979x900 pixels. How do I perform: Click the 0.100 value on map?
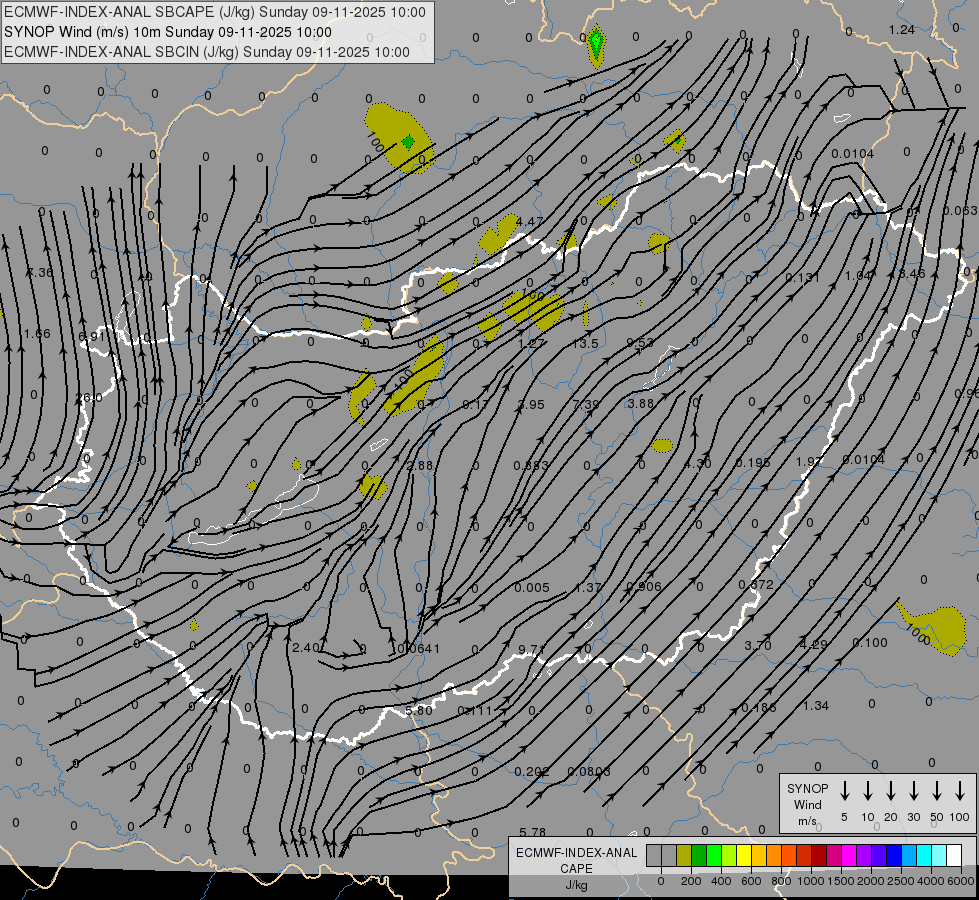[870, 643]
